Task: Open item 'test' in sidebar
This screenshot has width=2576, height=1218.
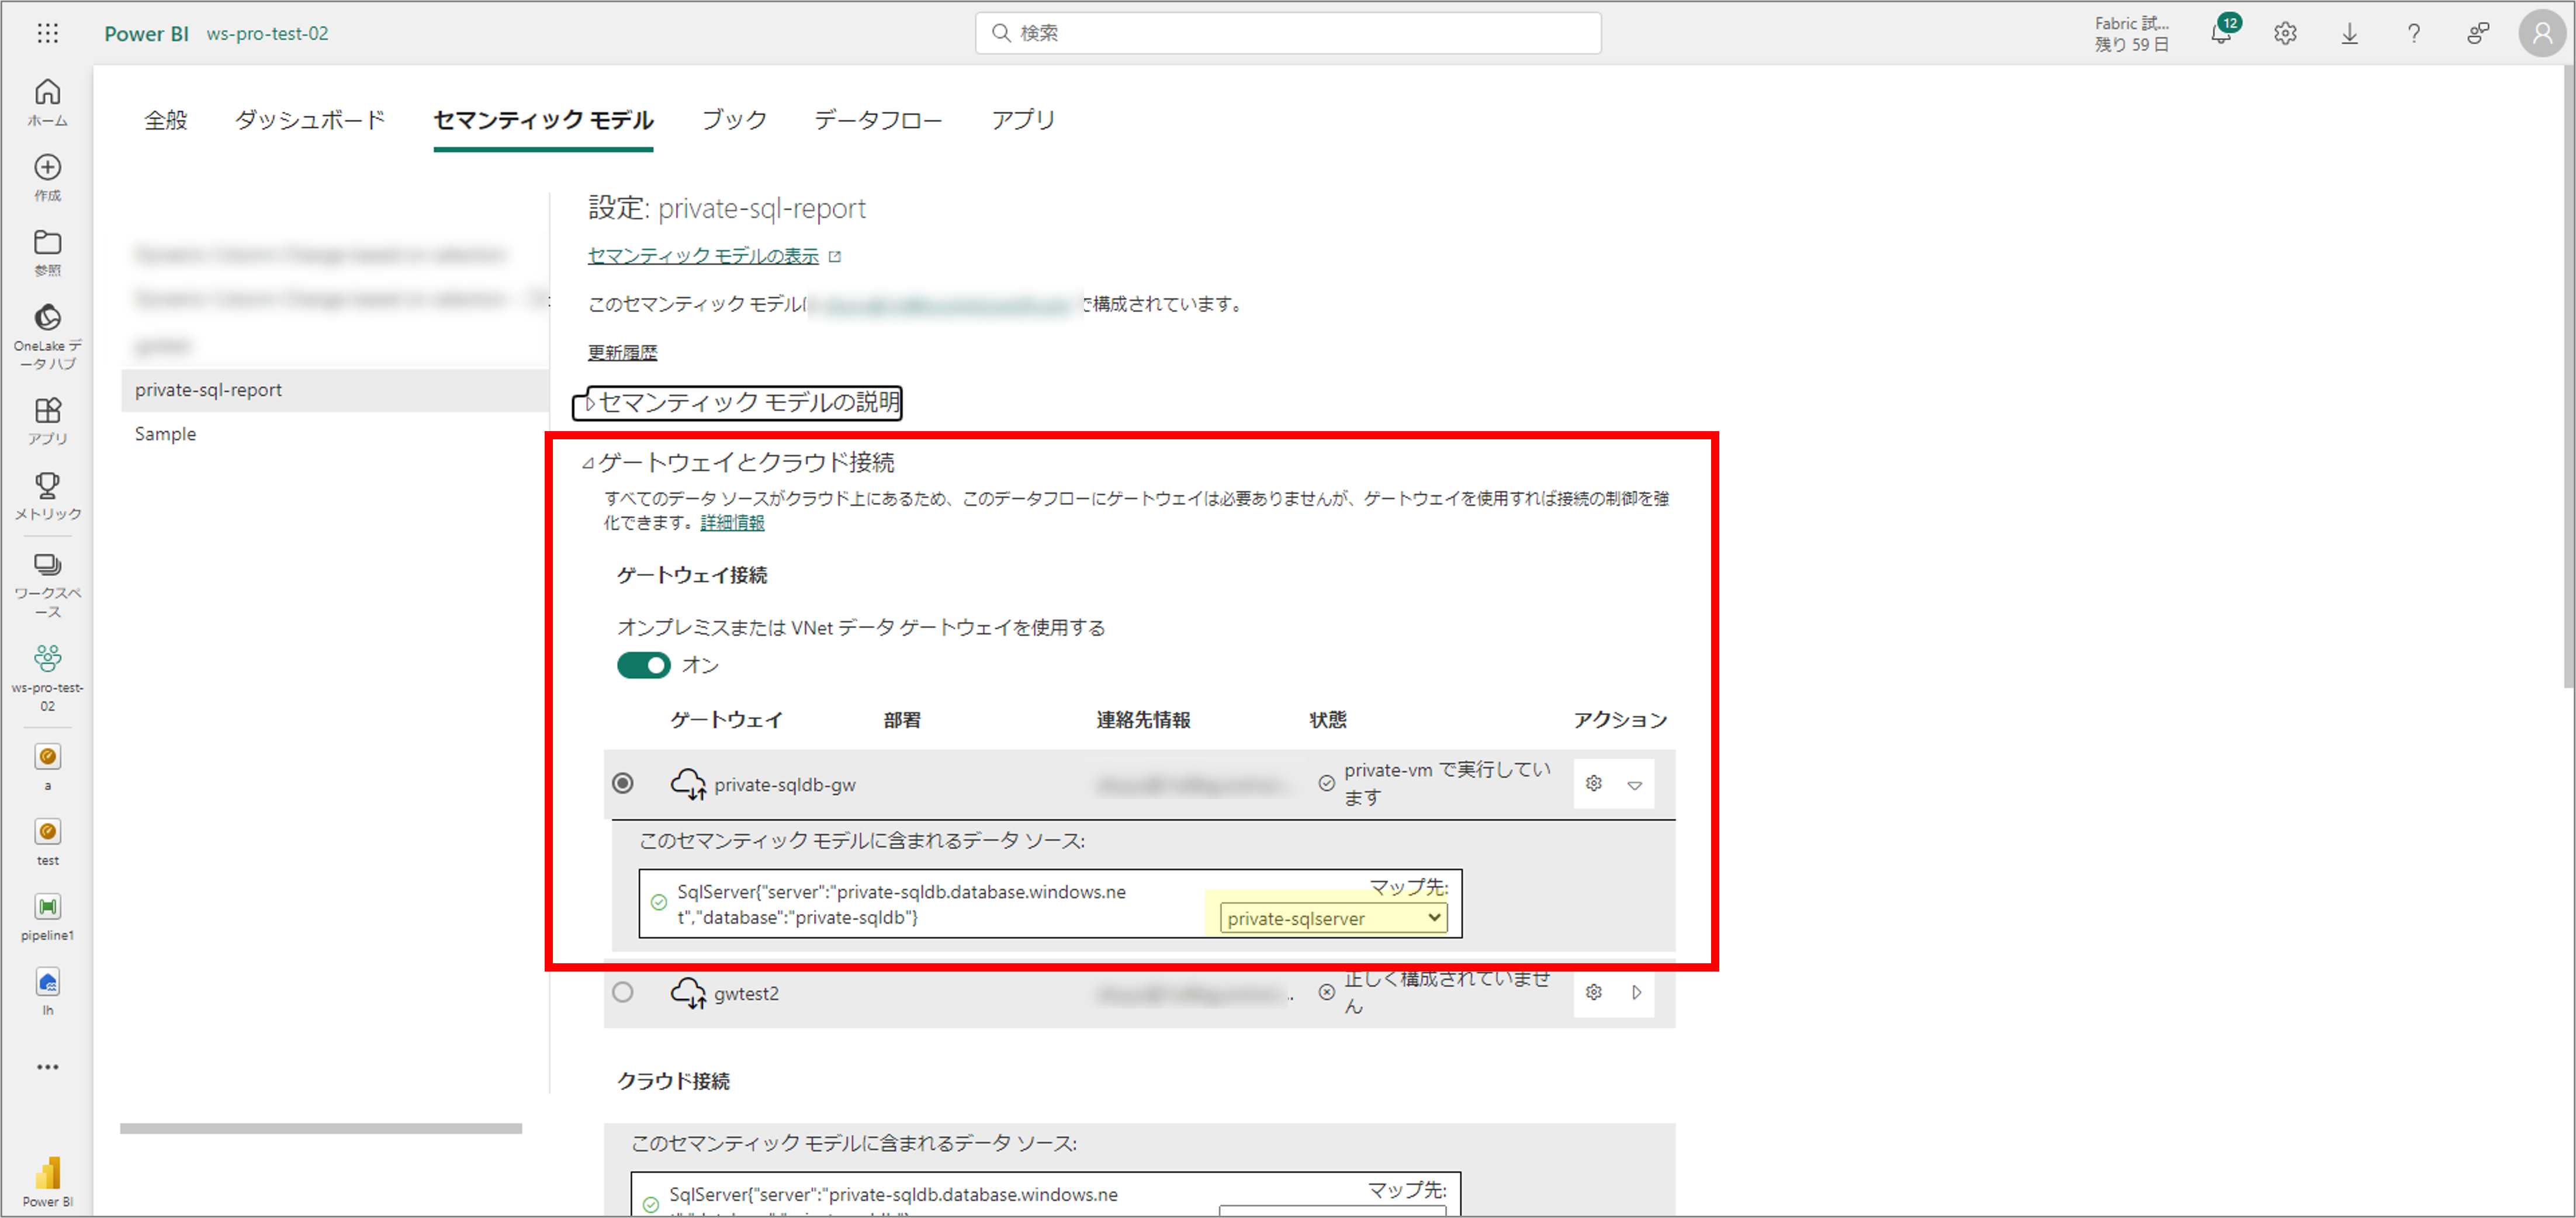Action: coord(47,841)
